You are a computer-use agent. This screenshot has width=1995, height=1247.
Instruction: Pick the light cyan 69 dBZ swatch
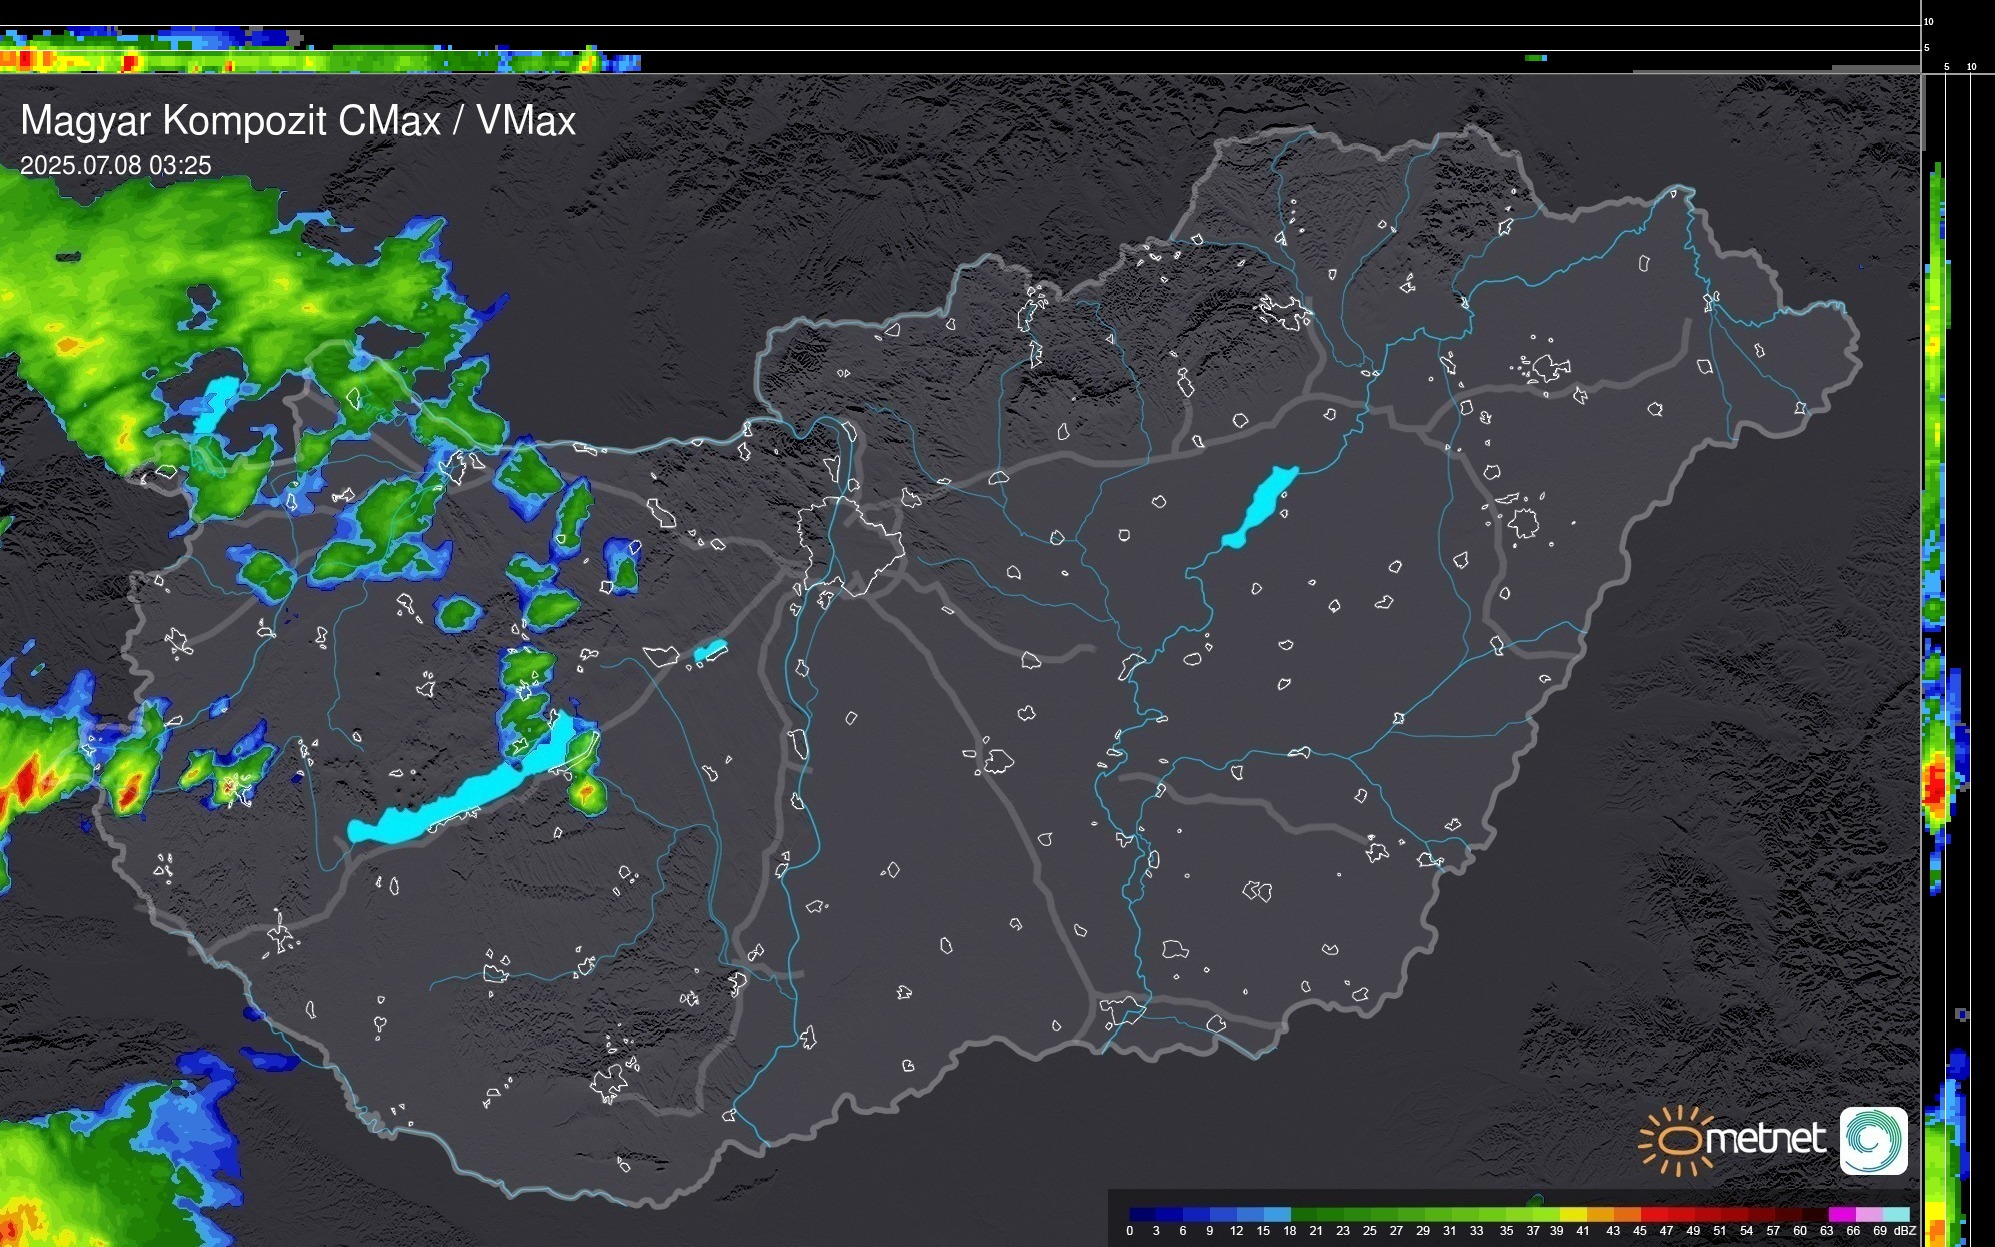point(1895,1215)
